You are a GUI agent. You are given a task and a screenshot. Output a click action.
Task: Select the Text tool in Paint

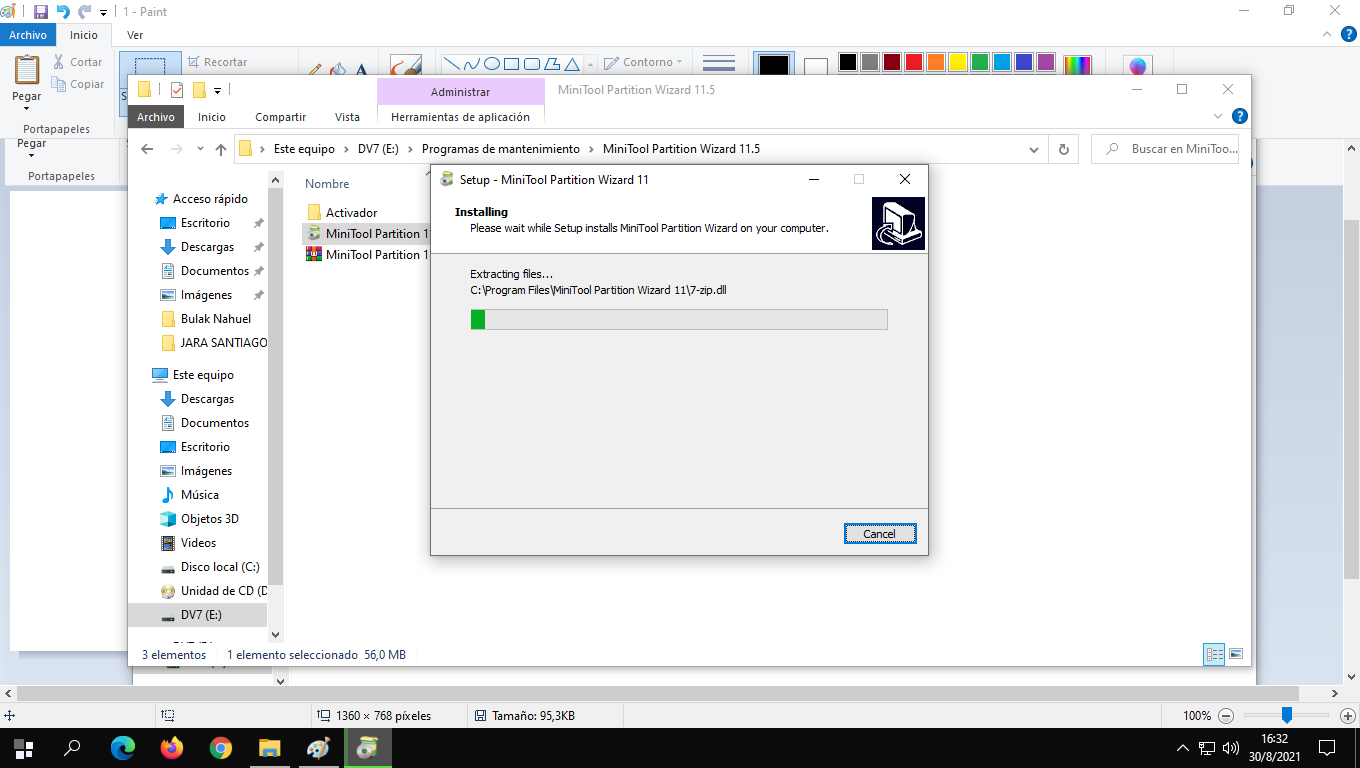[361, 71]
